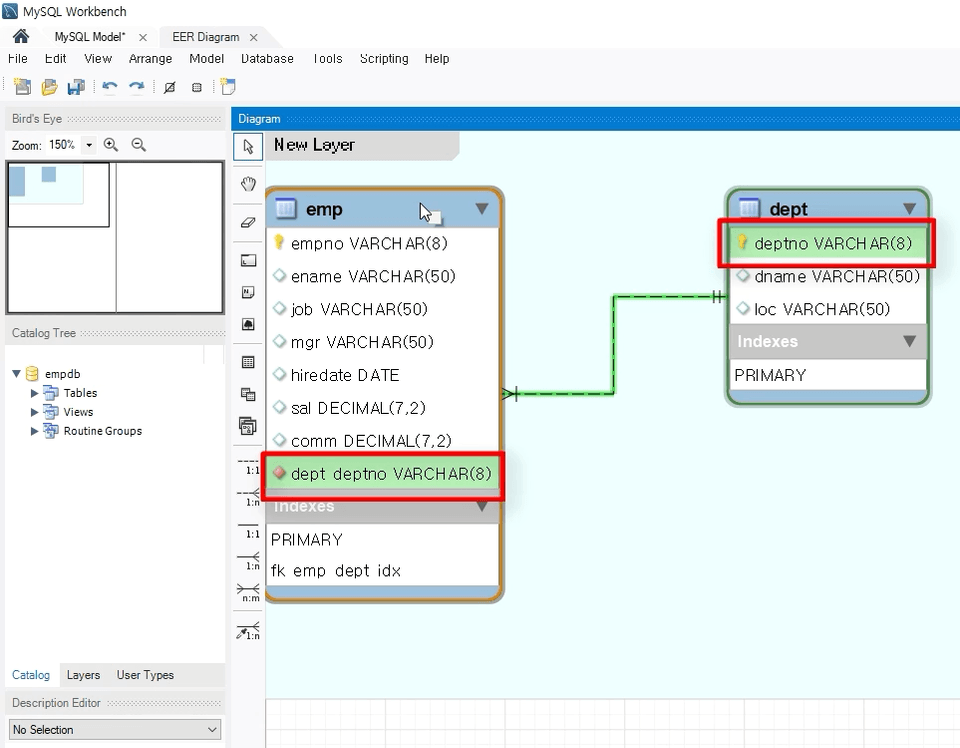Image resolution: width=960 pixels, height=748 pixels.
Task: Collapse the dept table Indexes section
Action: (x=910, y=341)
